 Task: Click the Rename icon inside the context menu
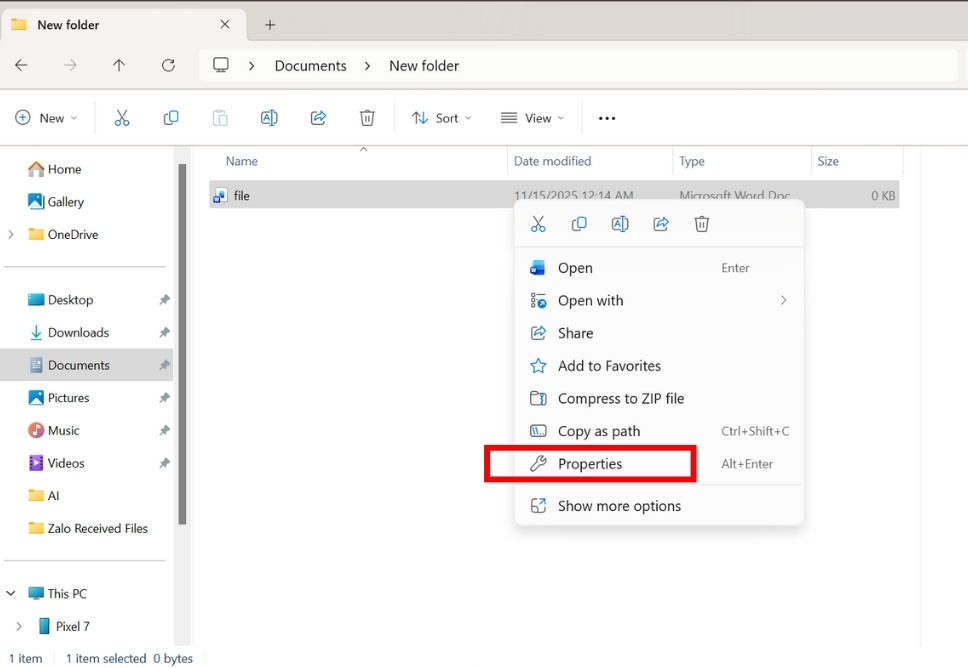[x=619, y=223]
